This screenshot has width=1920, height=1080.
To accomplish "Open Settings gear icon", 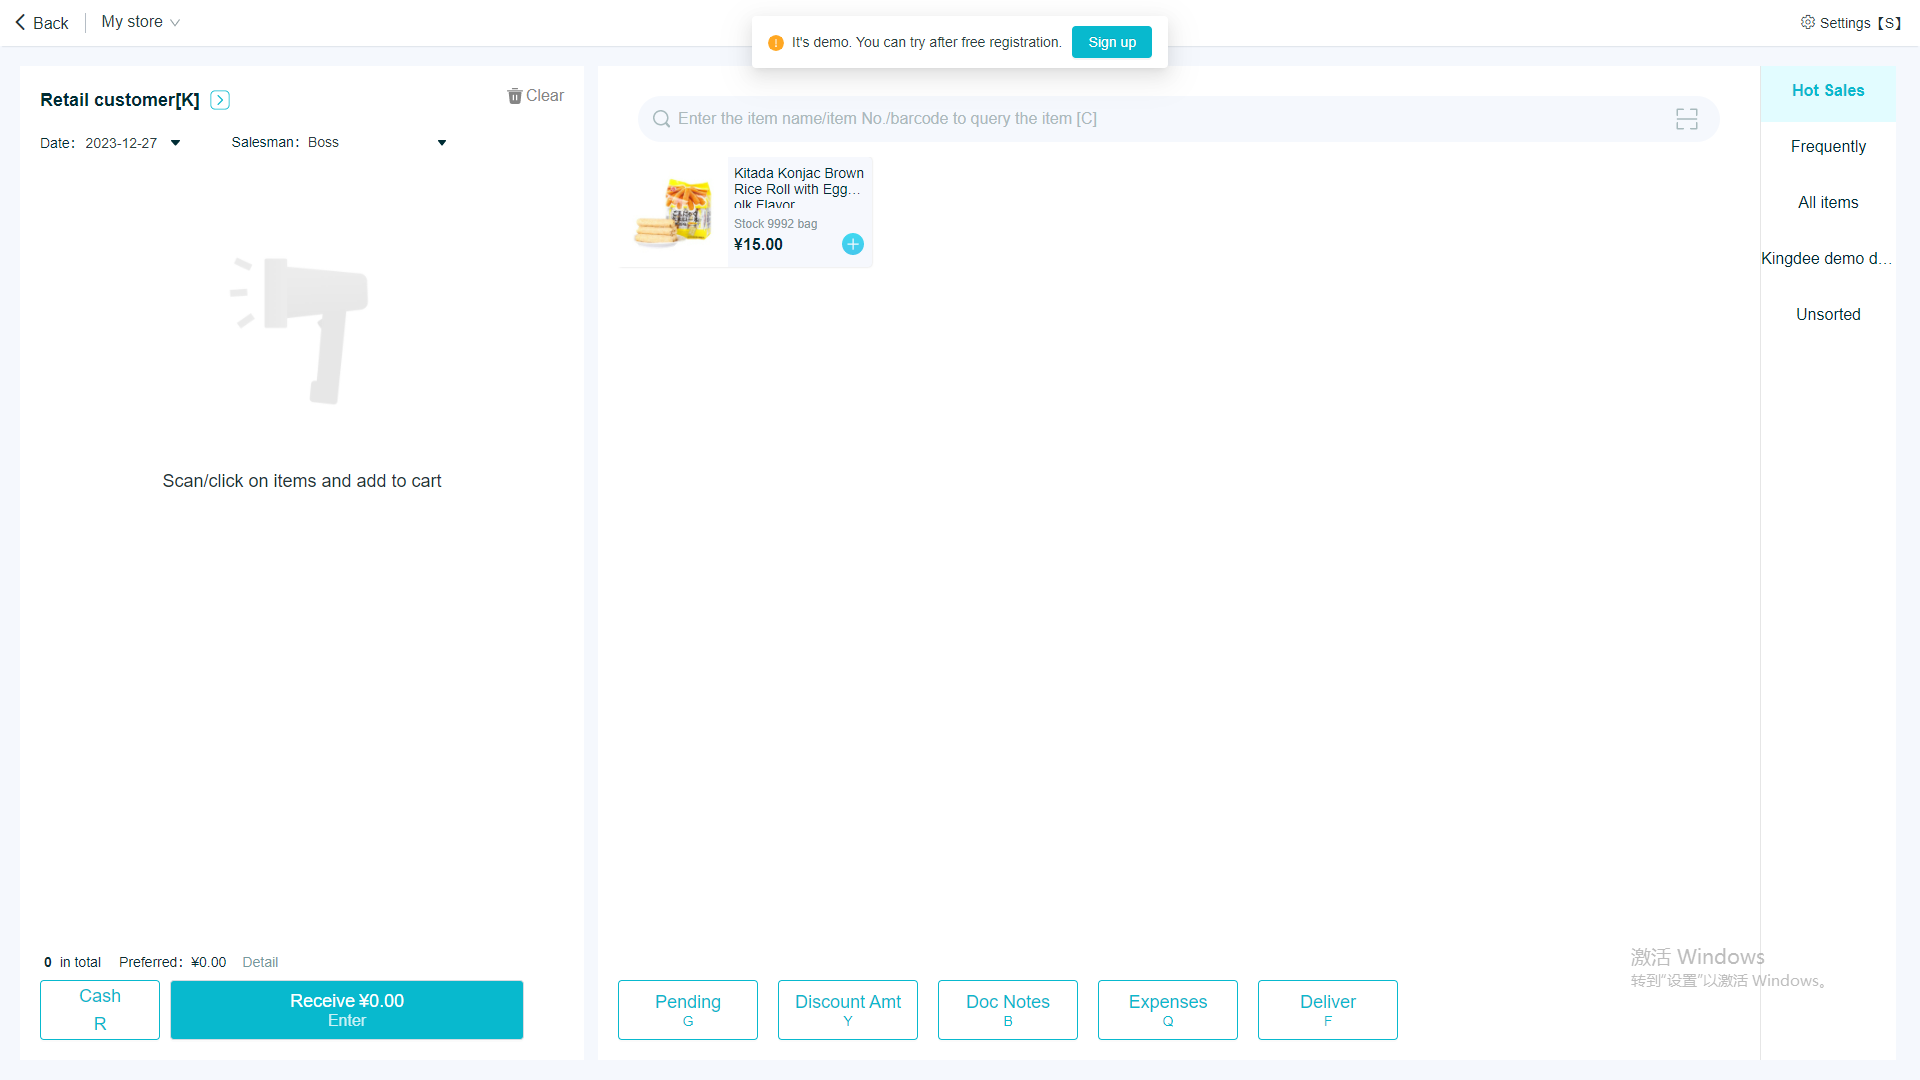I will tap(1807, 22).
